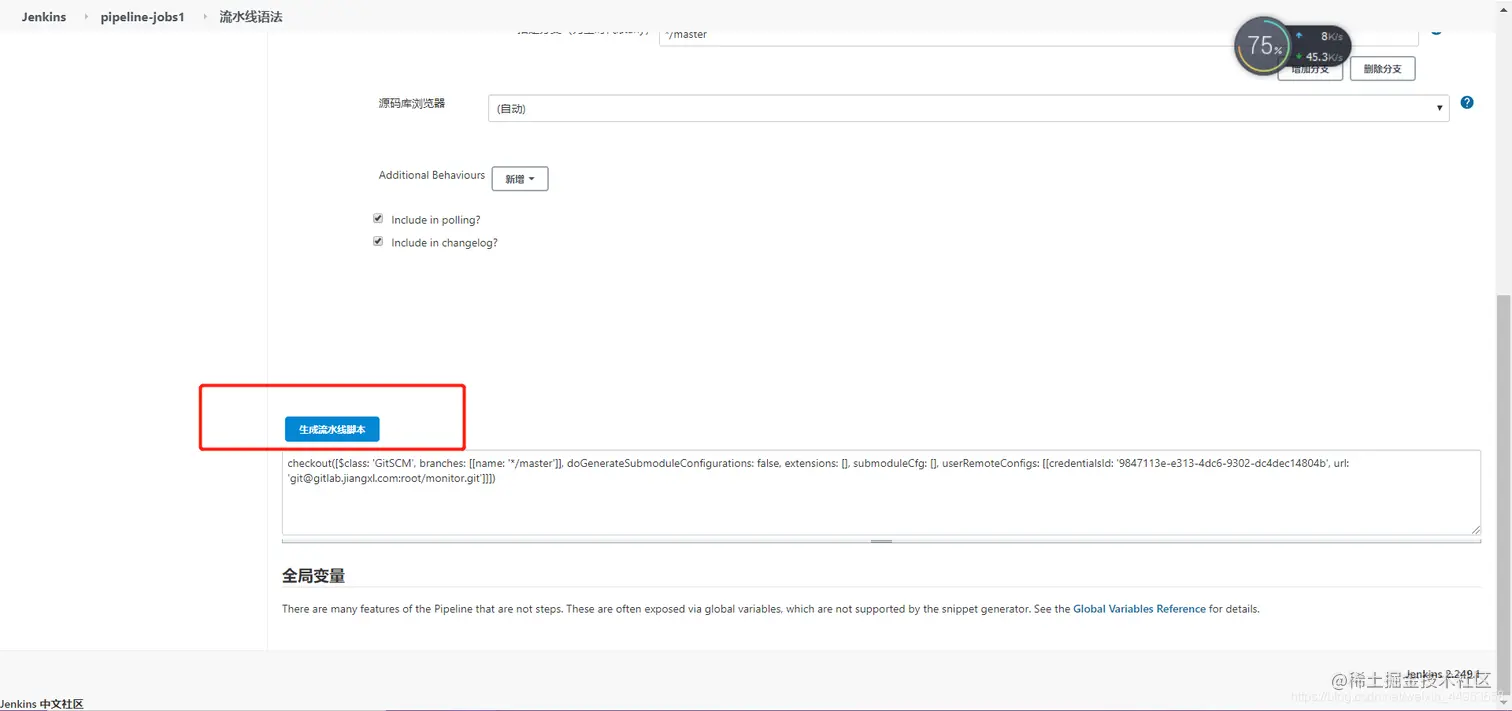Open the Jenkins 中文社区 footer link

pos(42,704)
